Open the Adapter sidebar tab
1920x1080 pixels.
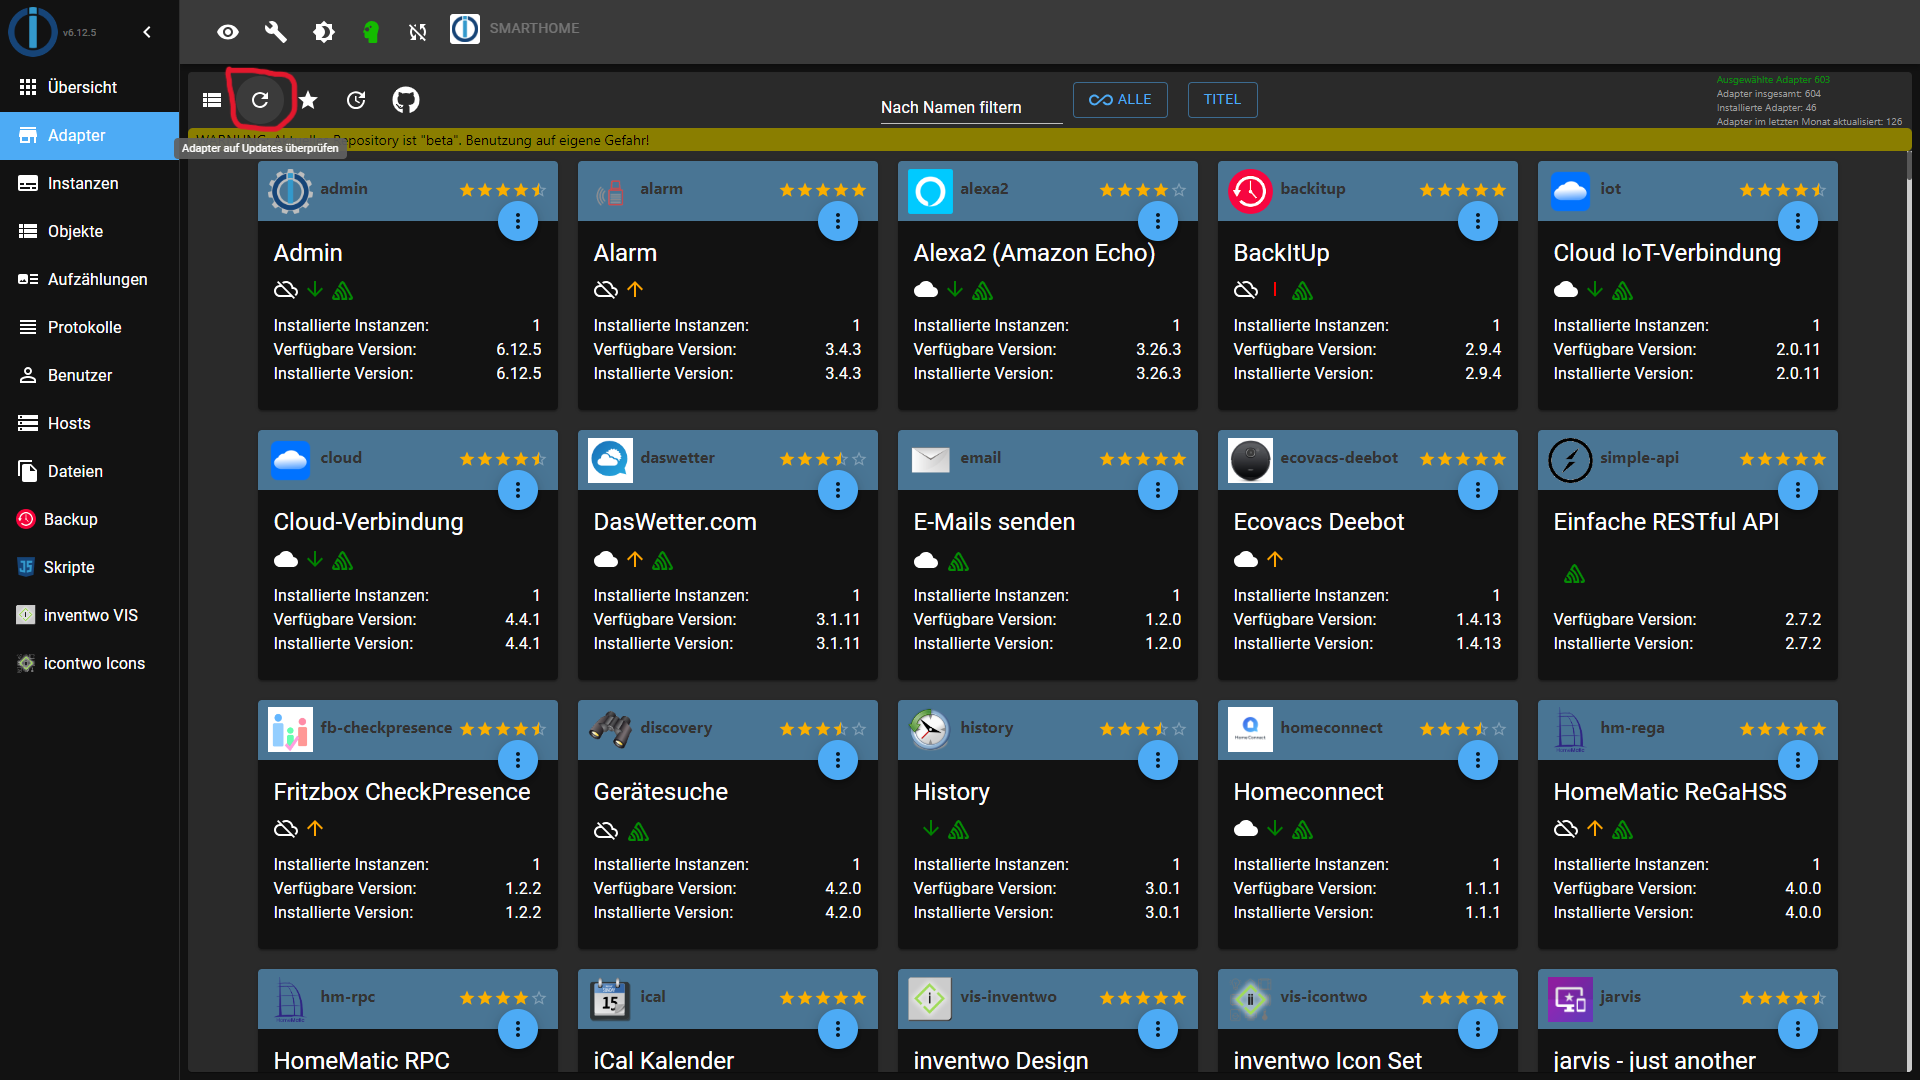click(90, 135)
